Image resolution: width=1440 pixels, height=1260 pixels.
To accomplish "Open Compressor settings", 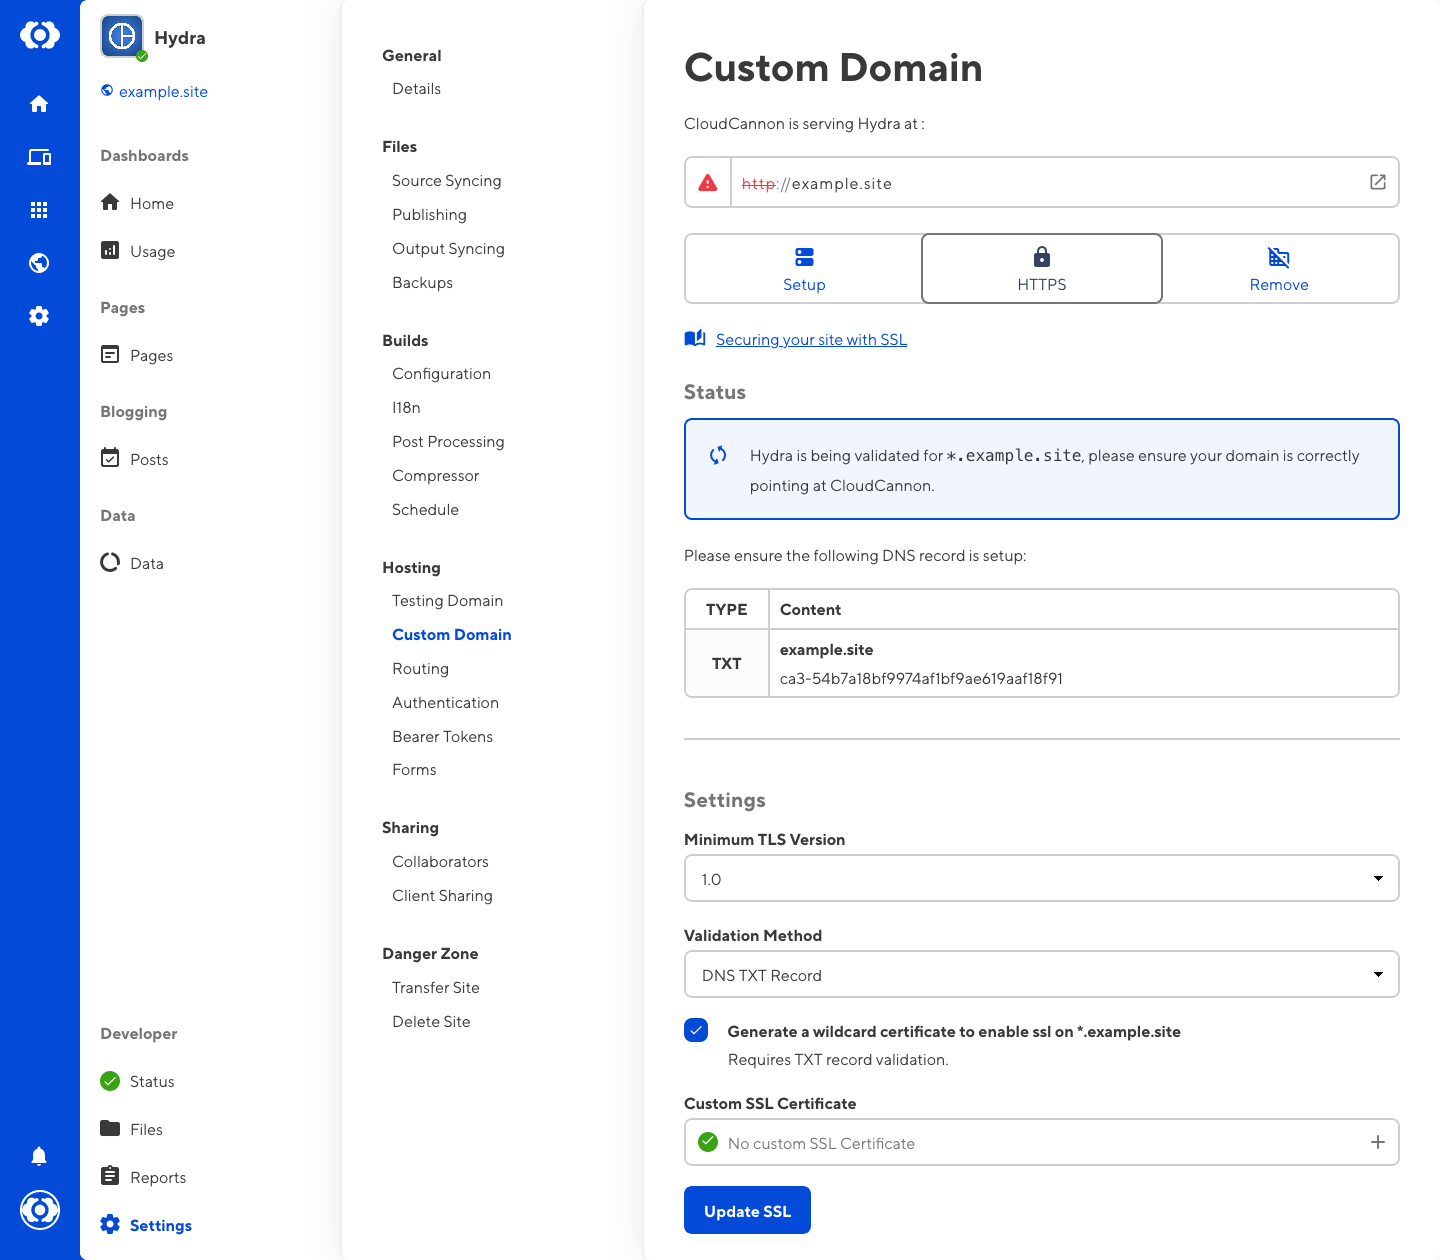I will [435, 476].
